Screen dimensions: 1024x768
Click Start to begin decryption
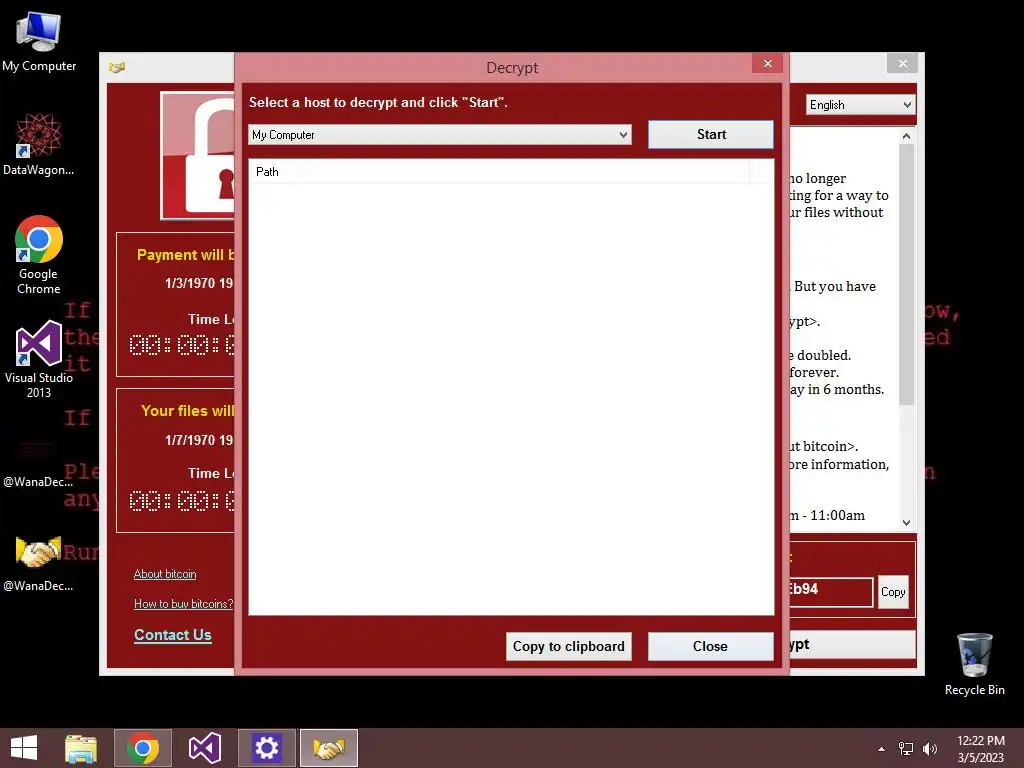(711, 134)
